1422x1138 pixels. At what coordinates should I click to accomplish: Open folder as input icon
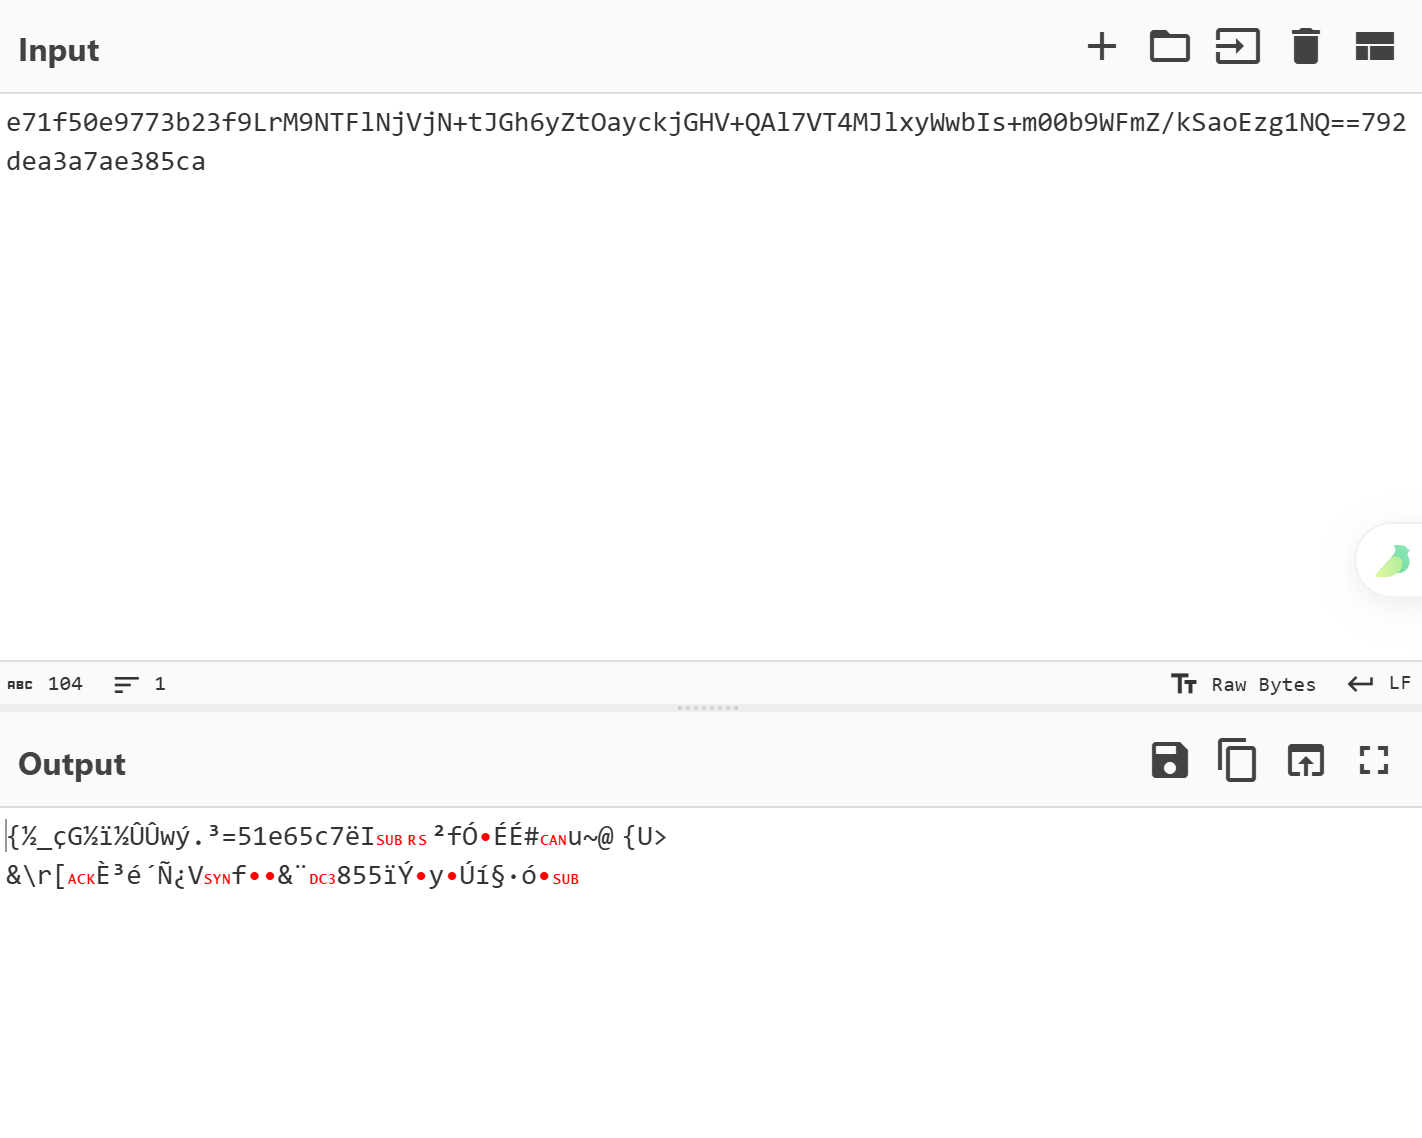(1169, 47)
